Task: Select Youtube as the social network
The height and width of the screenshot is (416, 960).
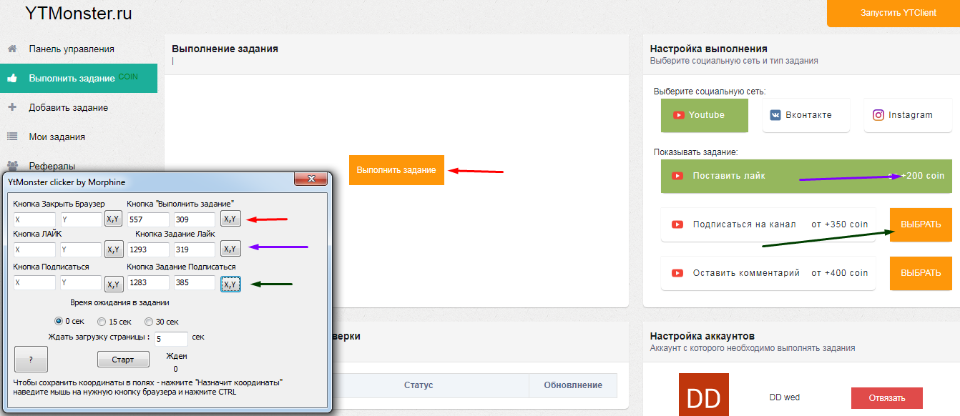Action: [704, 115]
